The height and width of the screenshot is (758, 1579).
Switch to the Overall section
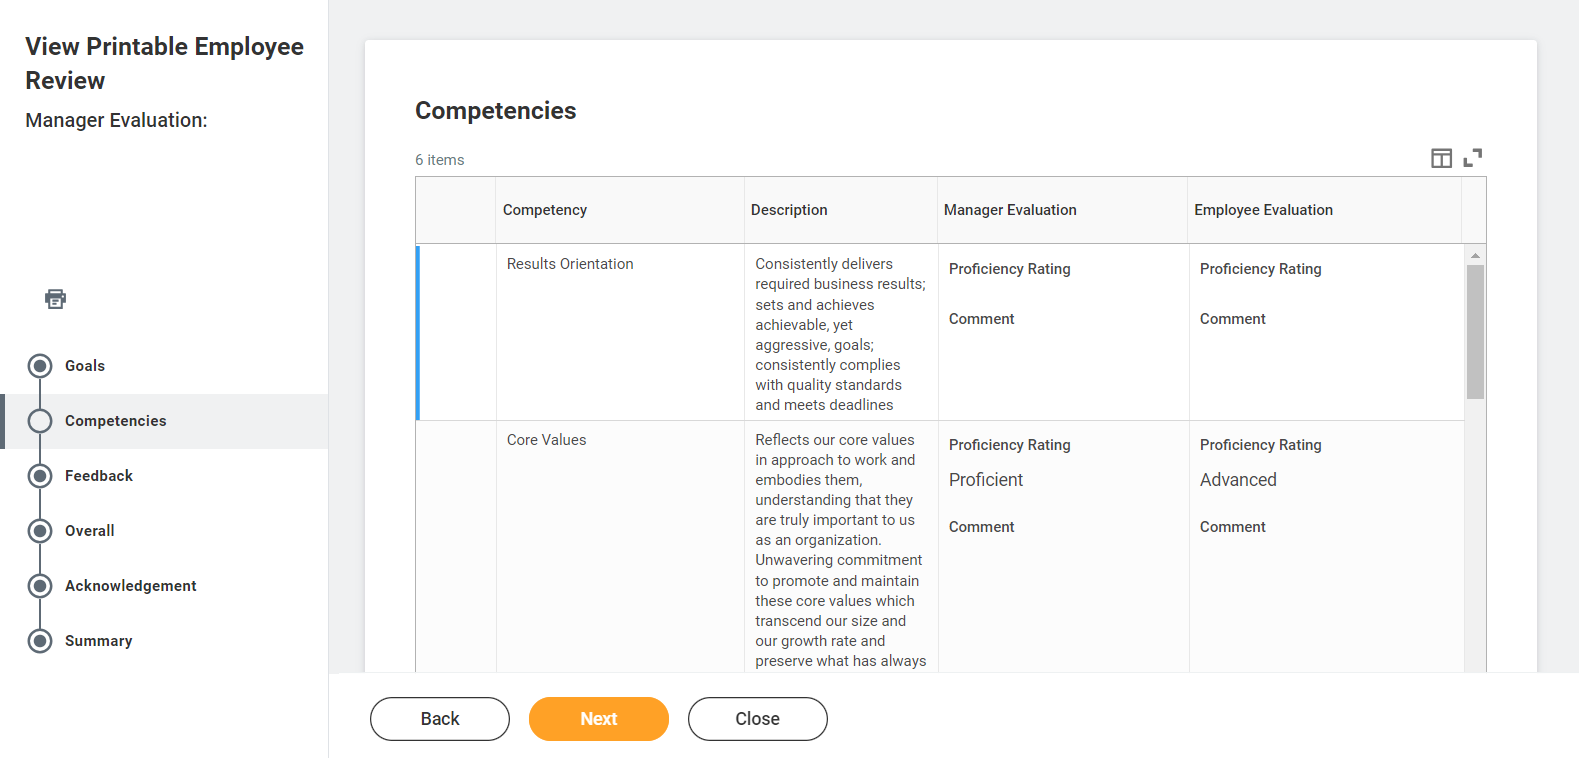tap(89, 530)
